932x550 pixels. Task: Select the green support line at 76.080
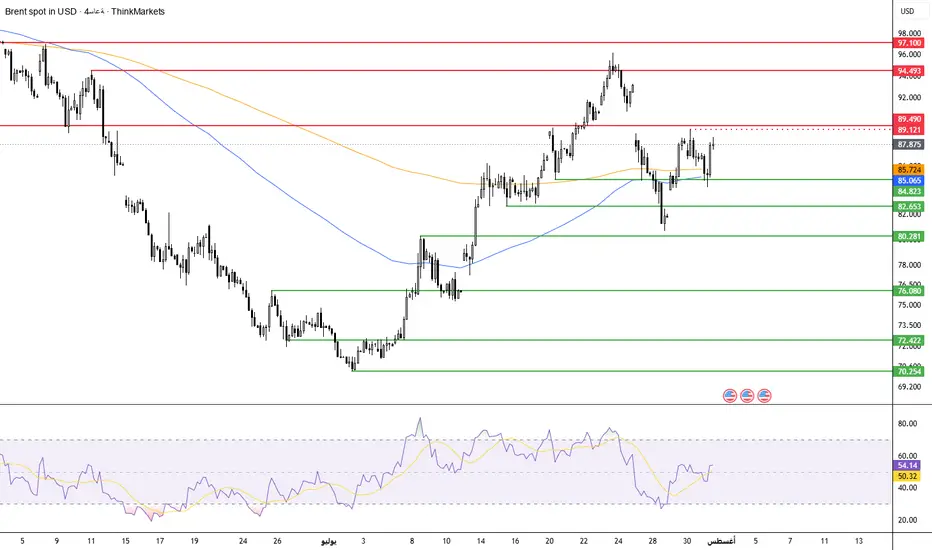click(x=582, y=291)
